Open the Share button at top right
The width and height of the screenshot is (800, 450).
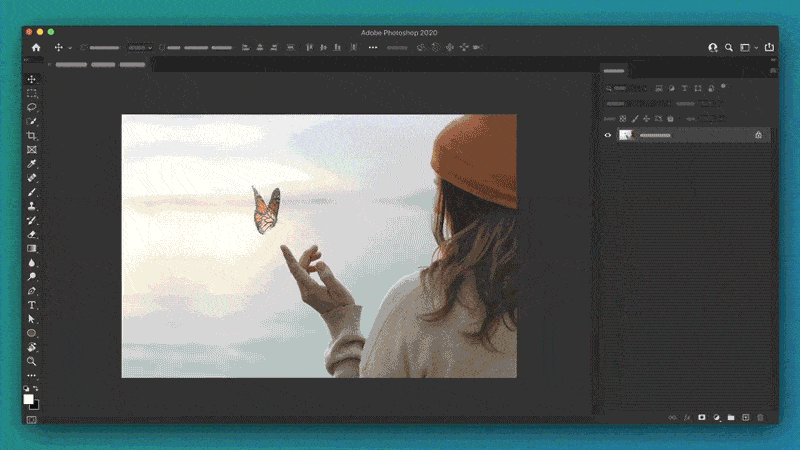tap(769, 47)
